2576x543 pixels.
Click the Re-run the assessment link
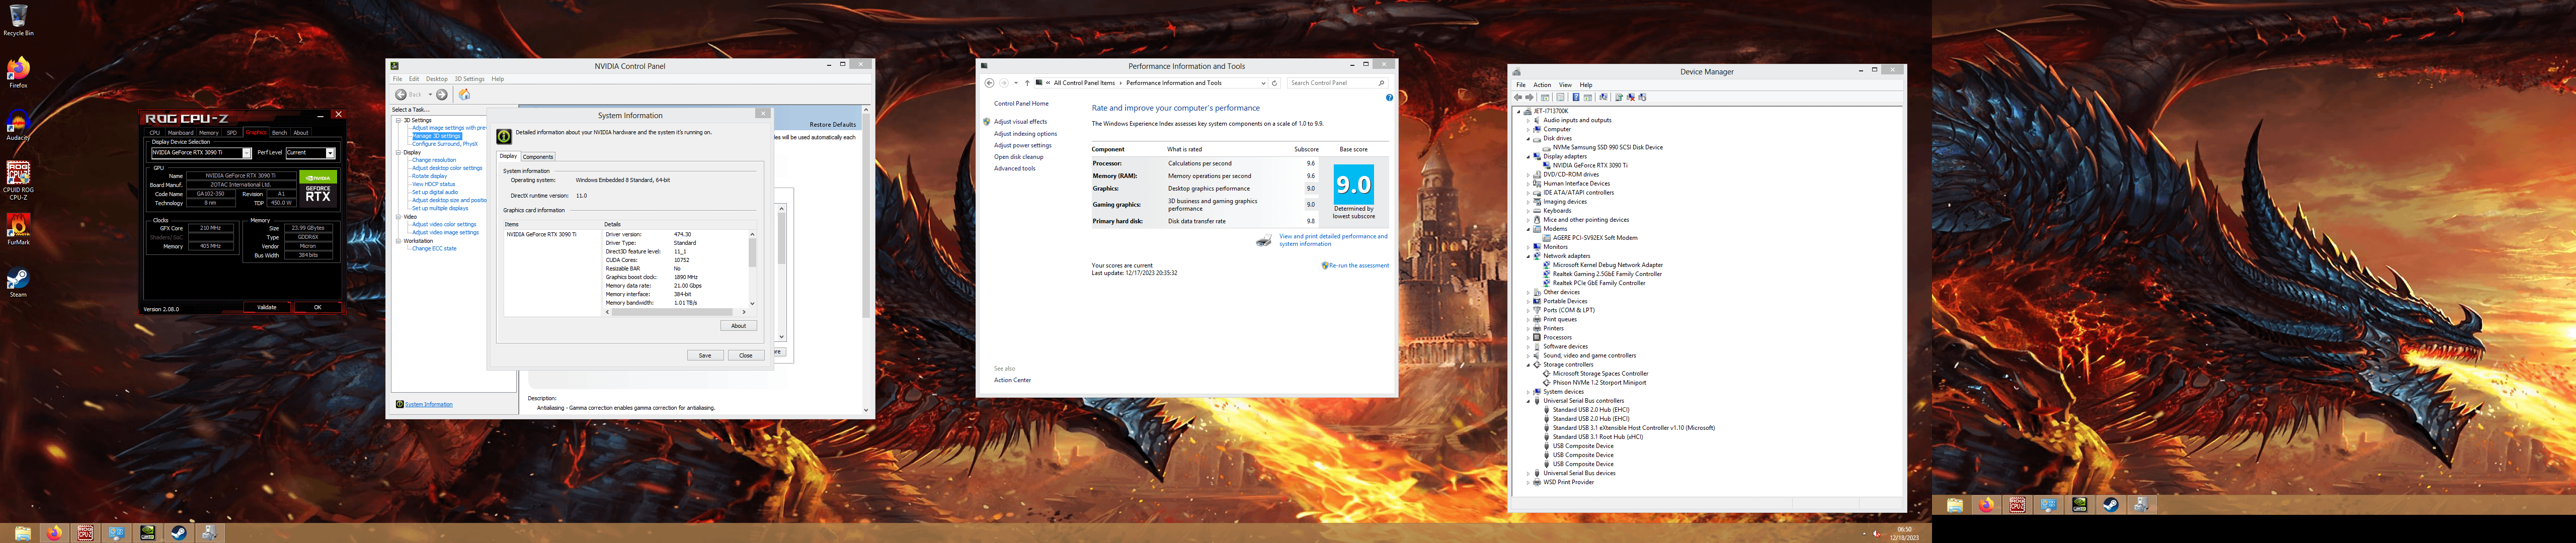coord(1358,265)
